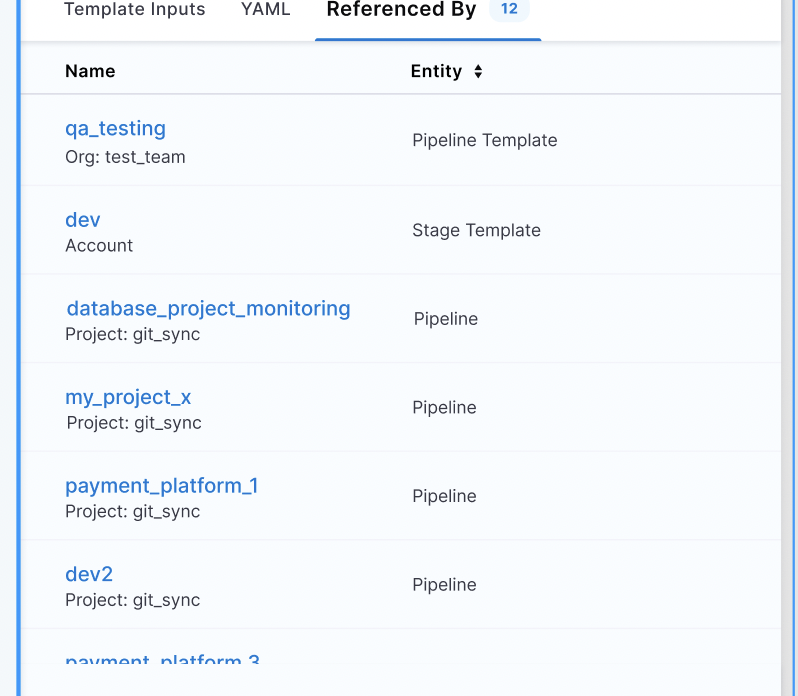
Task: Open the partially visible payment_platform_3 link
Action: [x=162, y=660]
